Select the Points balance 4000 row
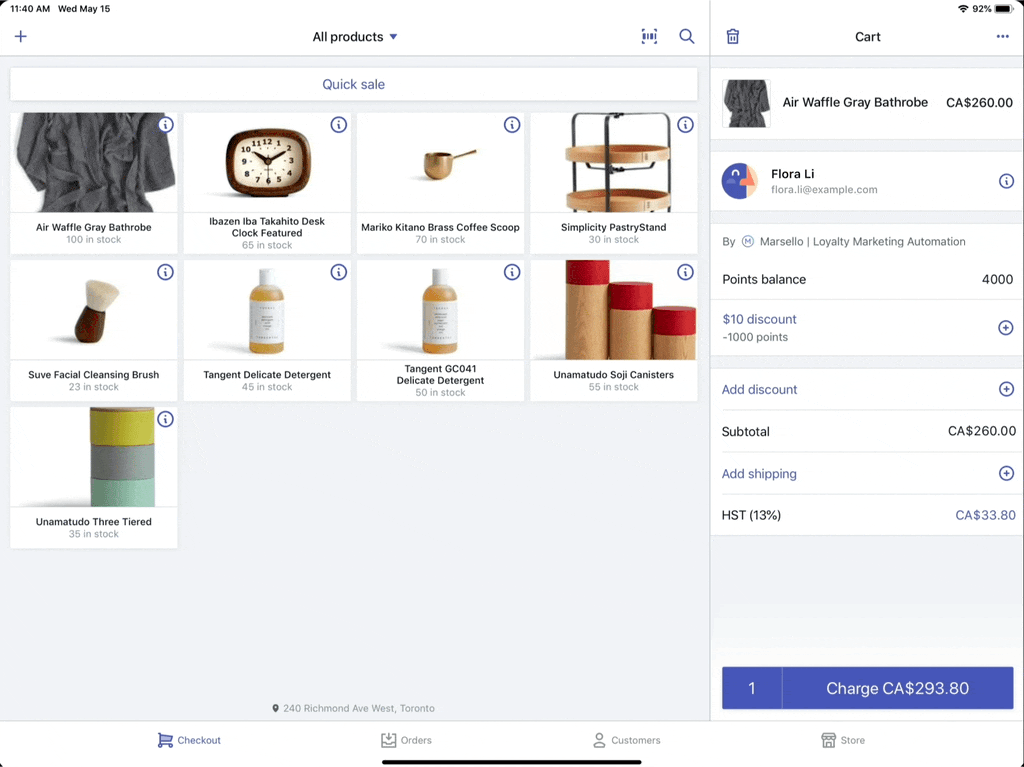This screenshot has width=1024, height=767. click(x=867, y=280)
